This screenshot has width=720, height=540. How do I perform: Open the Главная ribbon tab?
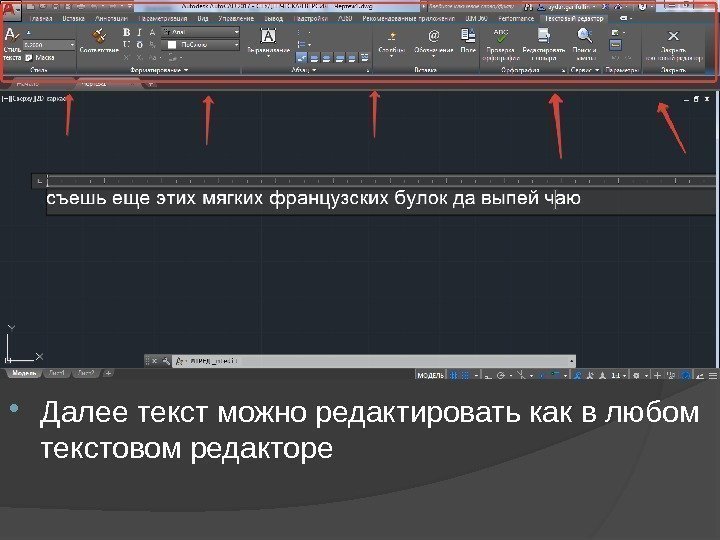point(41,18)
